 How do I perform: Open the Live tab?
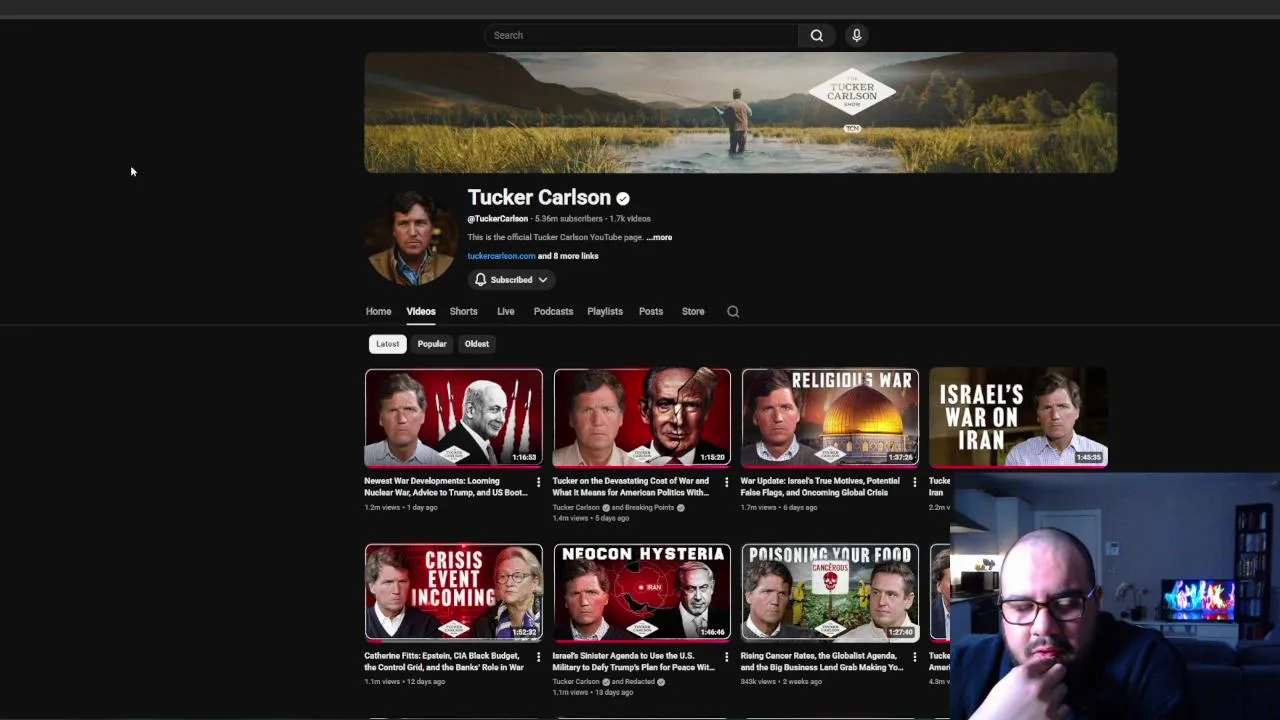(x=506, y=311)
